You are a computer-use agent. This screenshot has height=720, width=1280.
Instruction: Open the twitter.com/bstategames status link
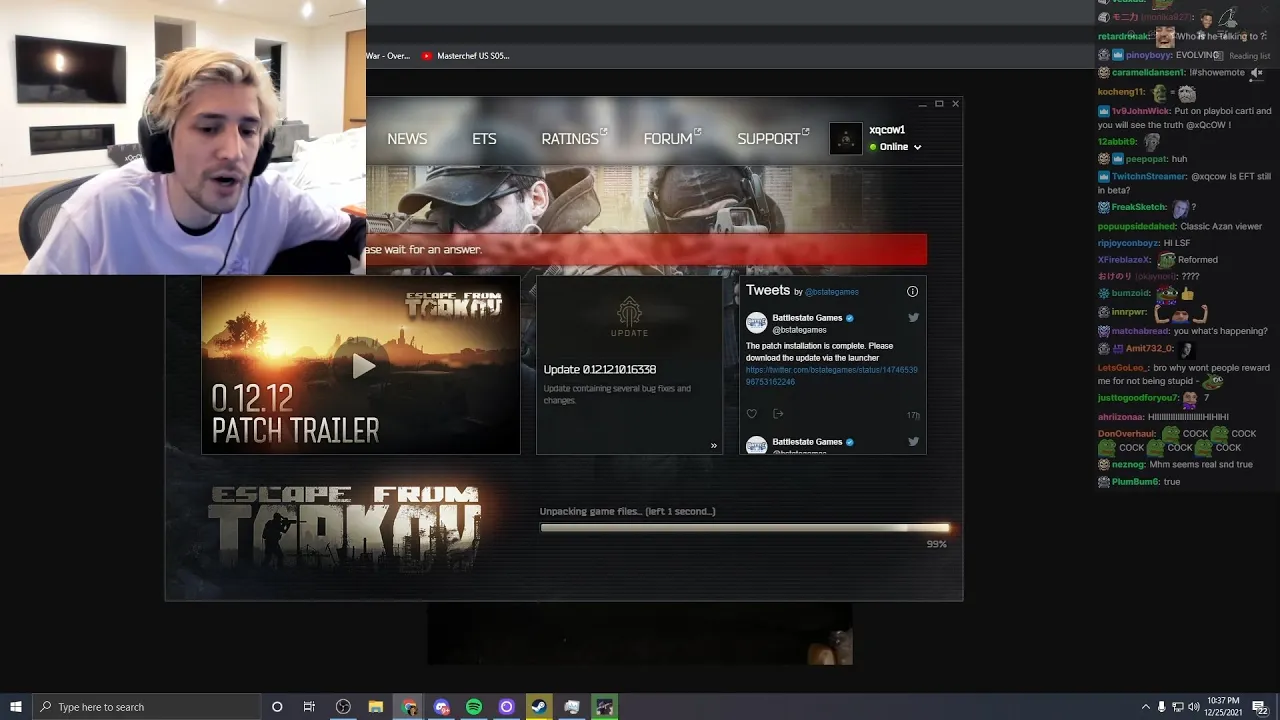831,376
